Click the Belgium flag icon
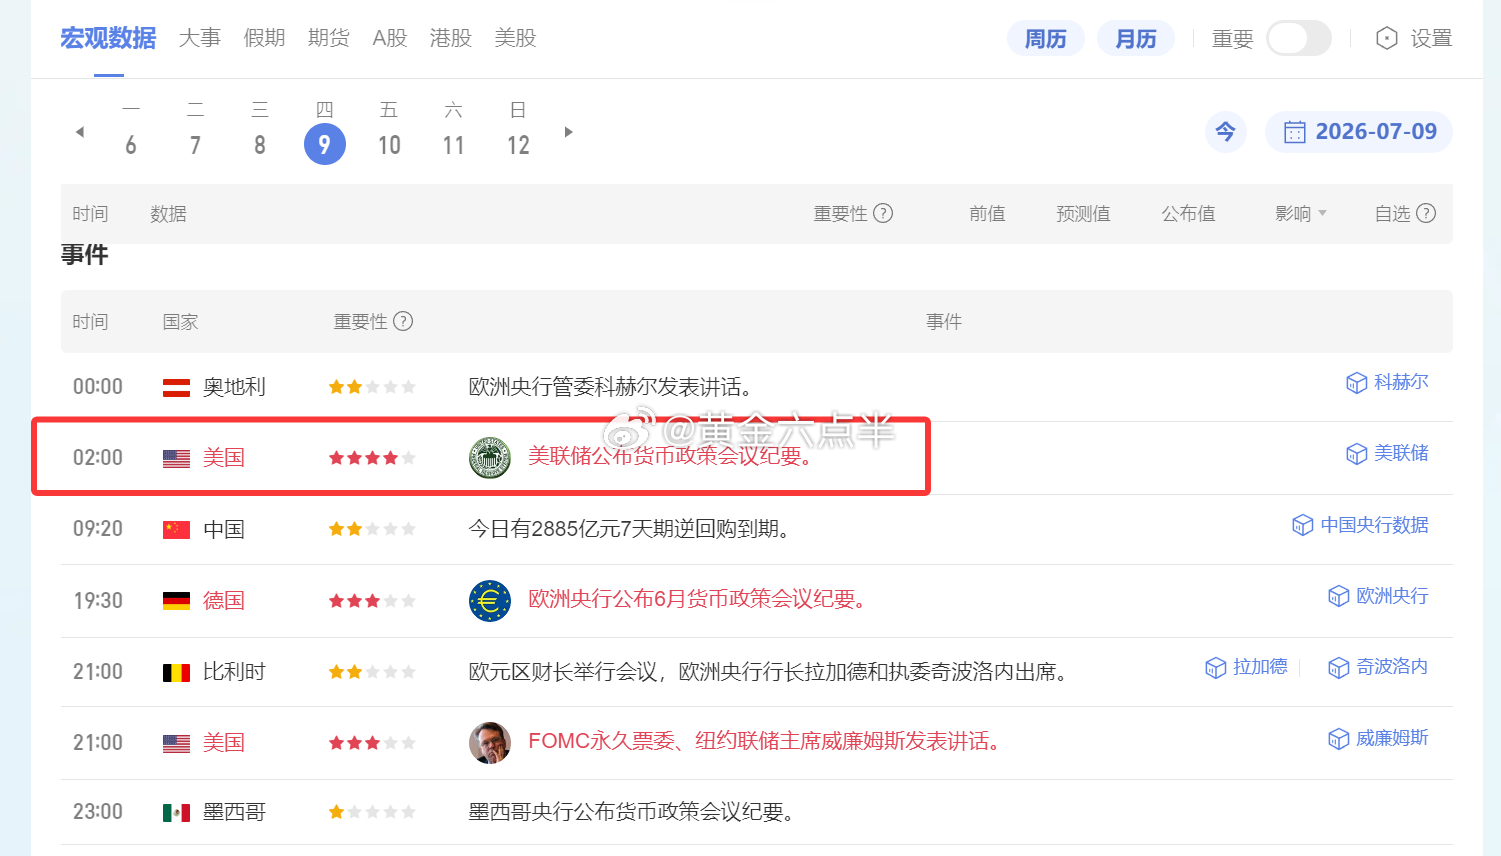This screenshot has height=856, width=1501. (x=176, y=673)
